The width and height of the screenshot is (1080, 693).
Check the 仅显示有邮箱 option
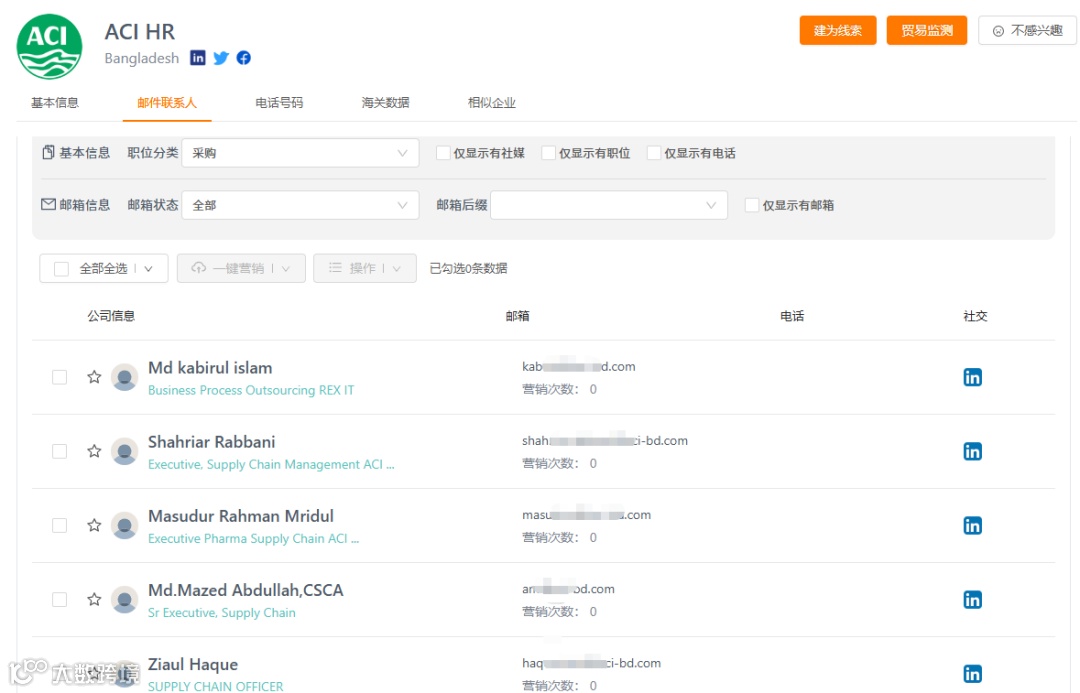(752, 205)
